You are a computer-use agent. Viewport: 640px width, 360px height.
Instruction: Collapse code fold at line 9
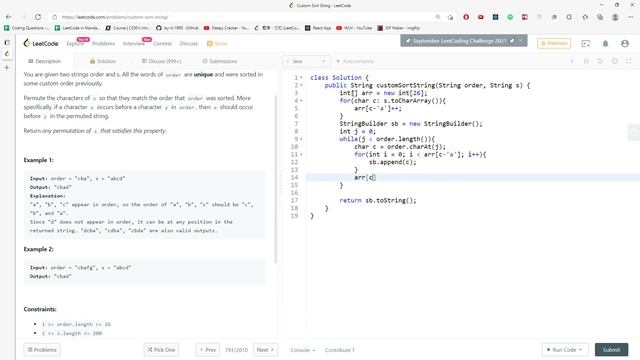(x=302, y=139)
